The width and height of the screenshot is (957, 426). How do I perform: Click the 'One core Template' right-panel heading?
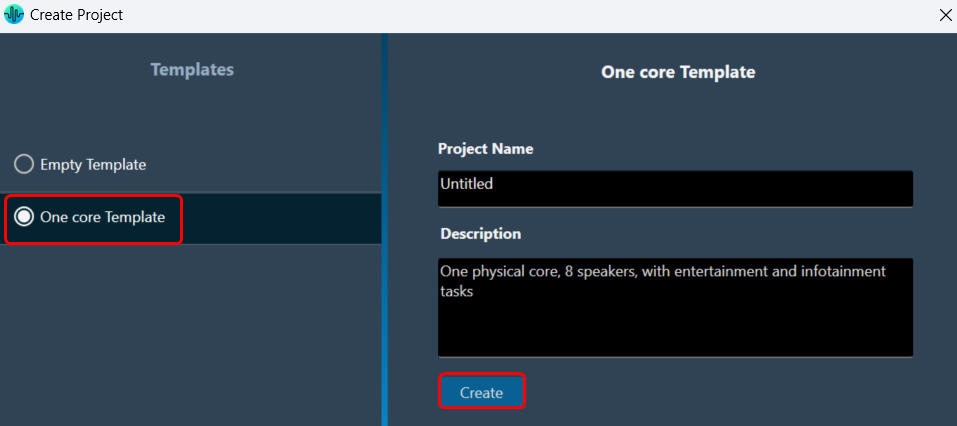[678, 72]
